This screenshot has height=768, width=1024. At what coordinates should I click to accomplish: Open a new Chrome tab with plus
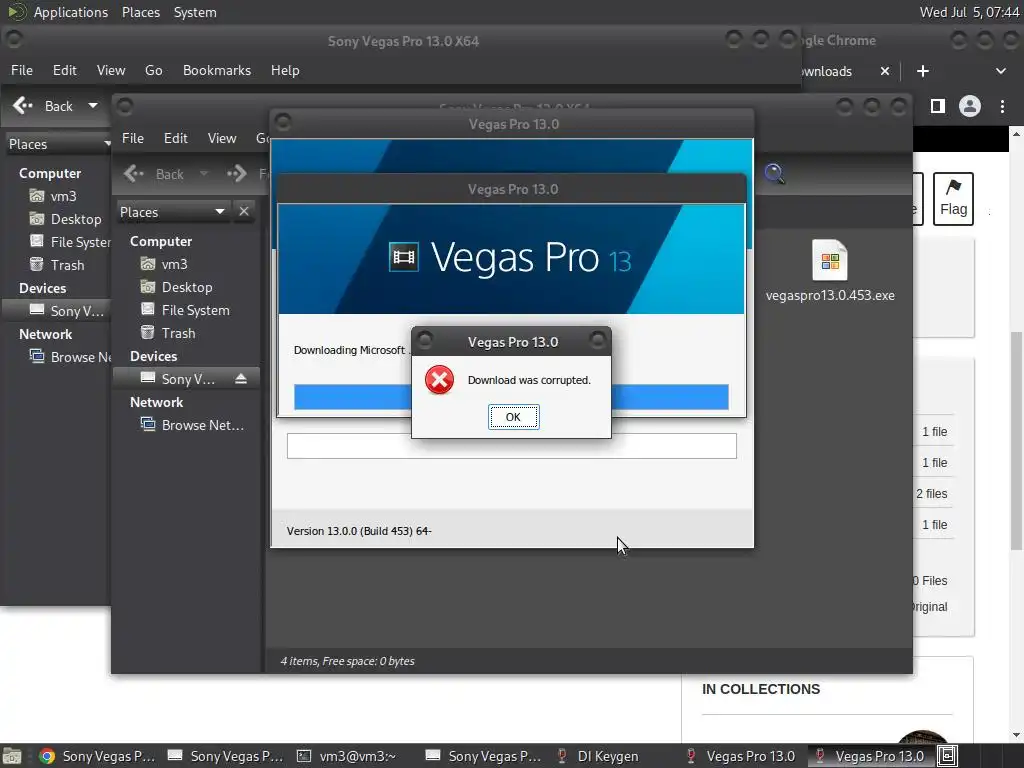coord(922,71)
